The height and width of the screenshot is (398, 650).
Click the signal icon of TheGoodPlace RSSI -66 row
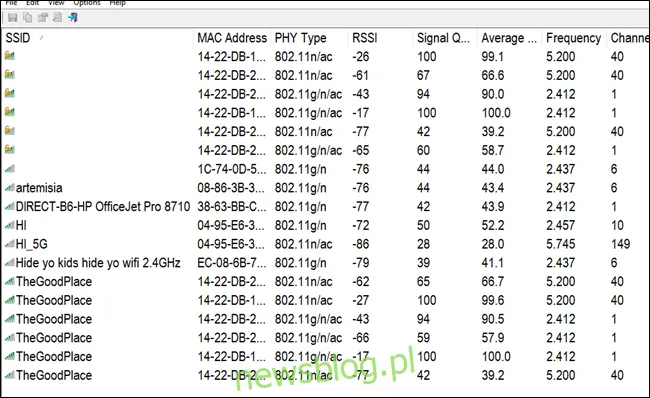coord(10,338)
